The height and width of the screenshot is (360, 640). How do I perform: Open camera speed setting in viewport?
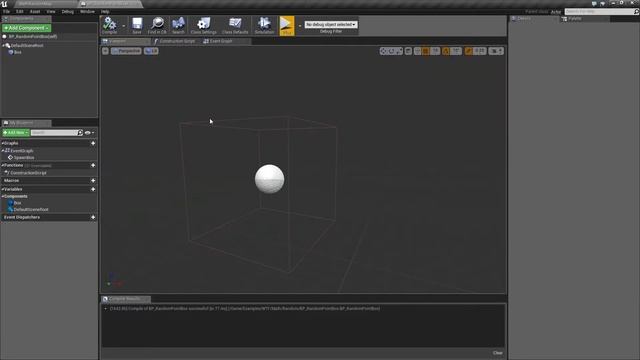pos(496,51)
